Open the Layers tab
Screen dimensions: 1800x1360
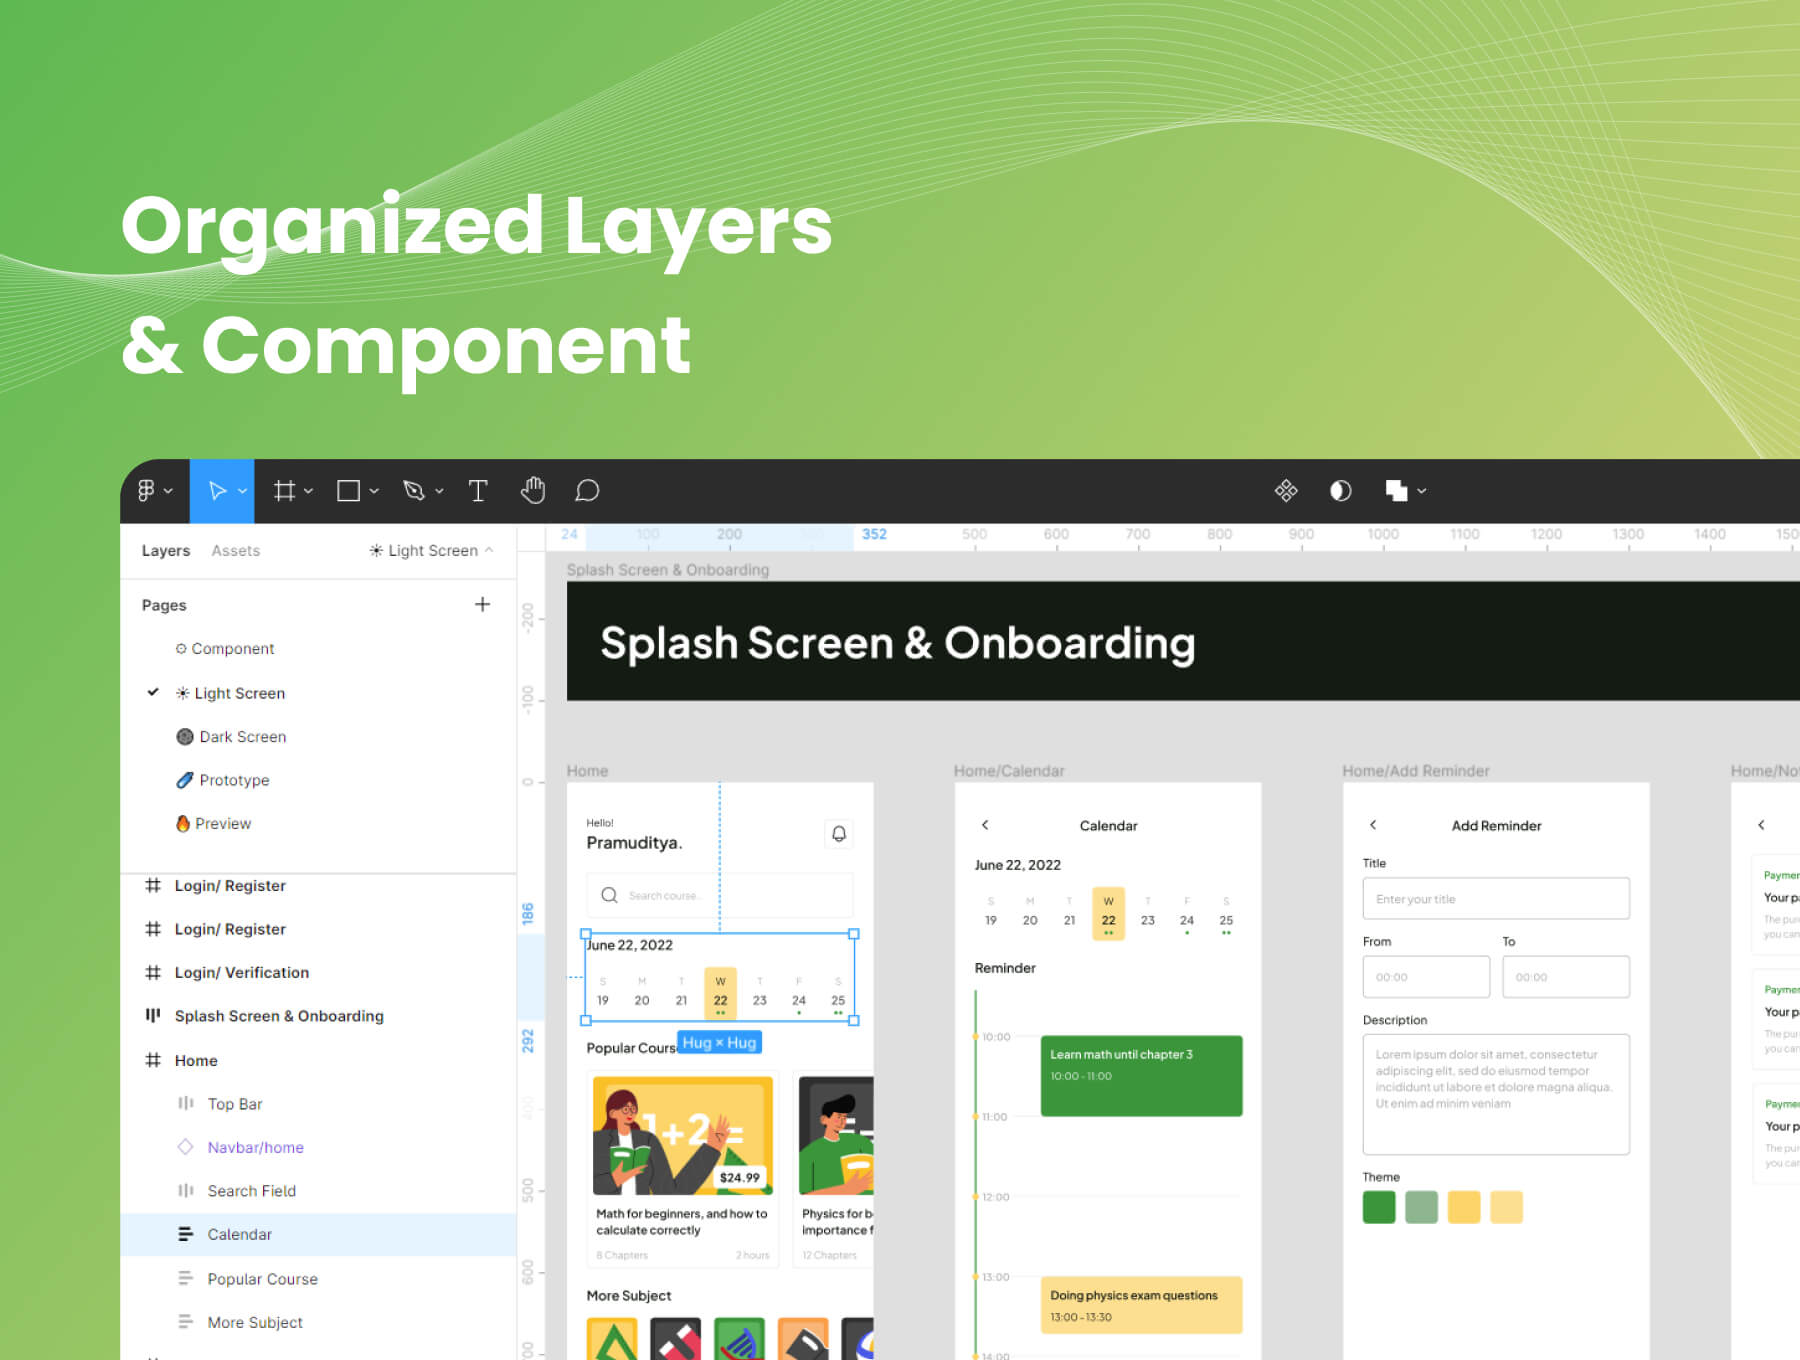coord(165,551)
